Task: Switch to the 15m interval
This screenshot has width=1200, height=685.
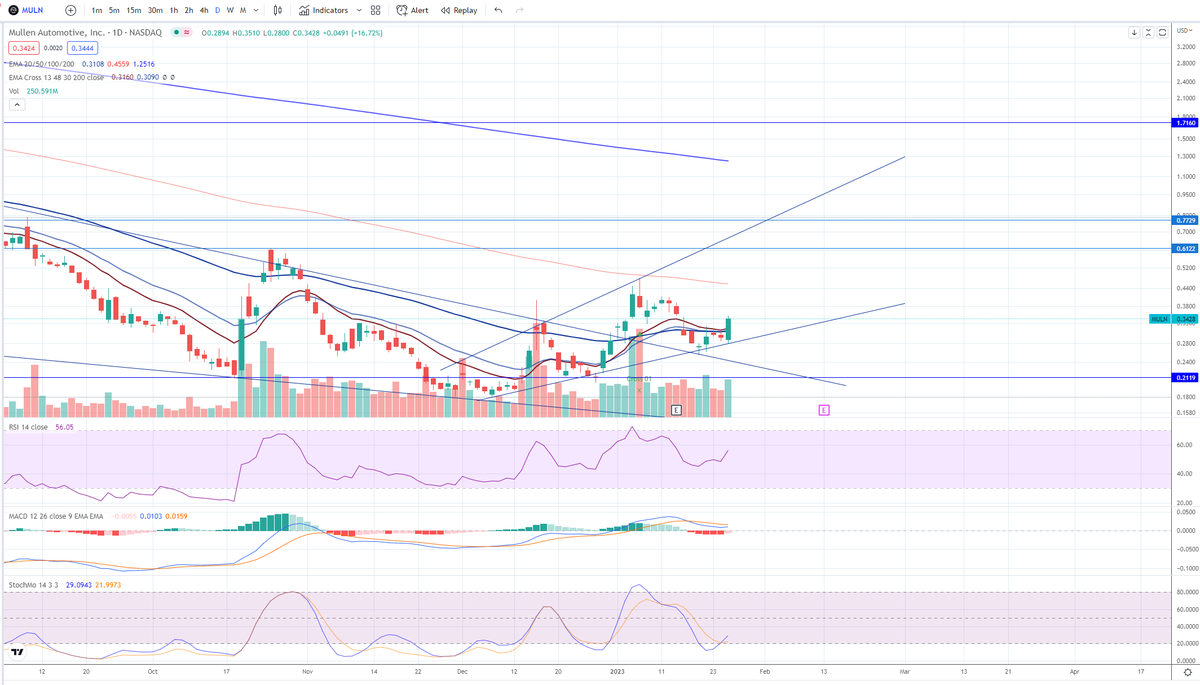Action: 134,10
